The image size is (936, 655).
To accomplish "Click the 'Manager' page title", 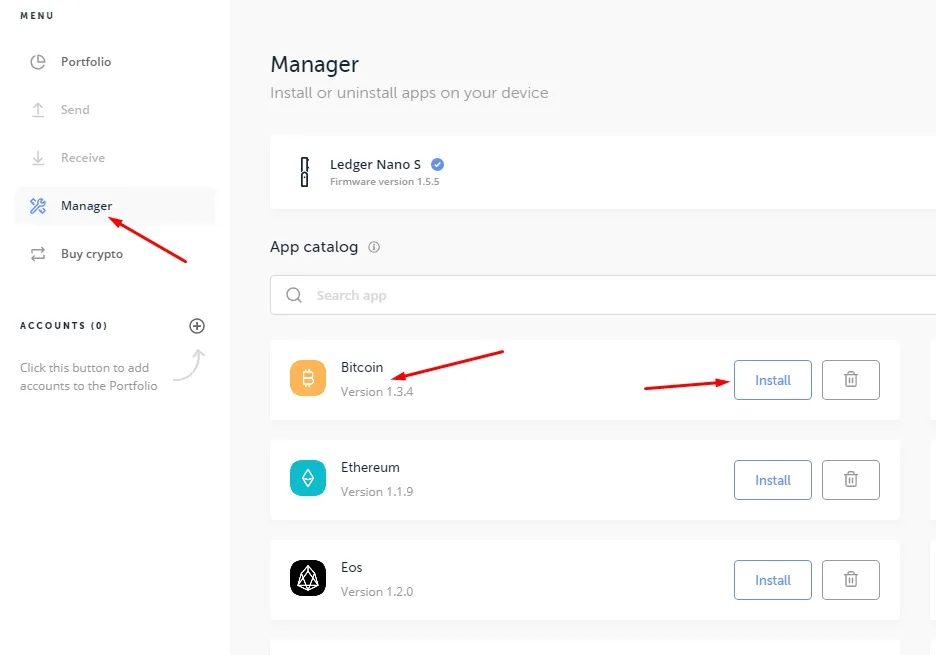I will [x=315, y=64].
